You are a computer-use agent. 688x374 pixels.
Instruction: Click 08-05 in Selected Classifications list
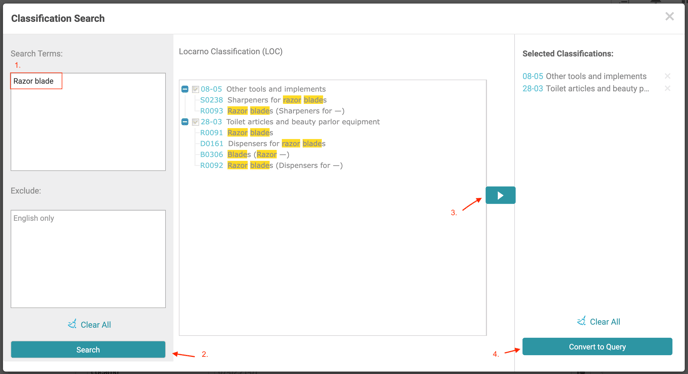532,76
